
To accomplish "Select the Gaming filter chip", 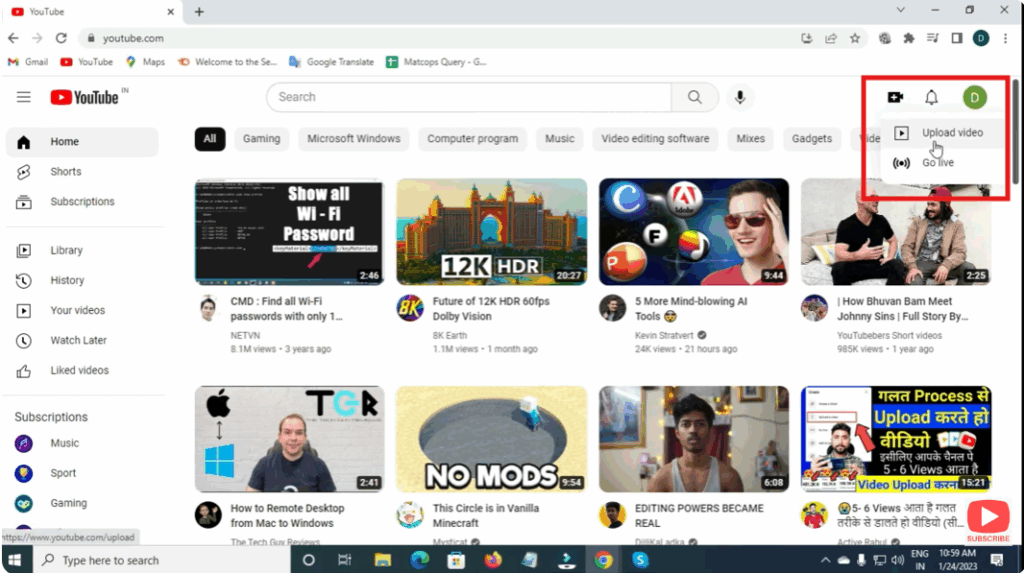I will coord(261,139).
